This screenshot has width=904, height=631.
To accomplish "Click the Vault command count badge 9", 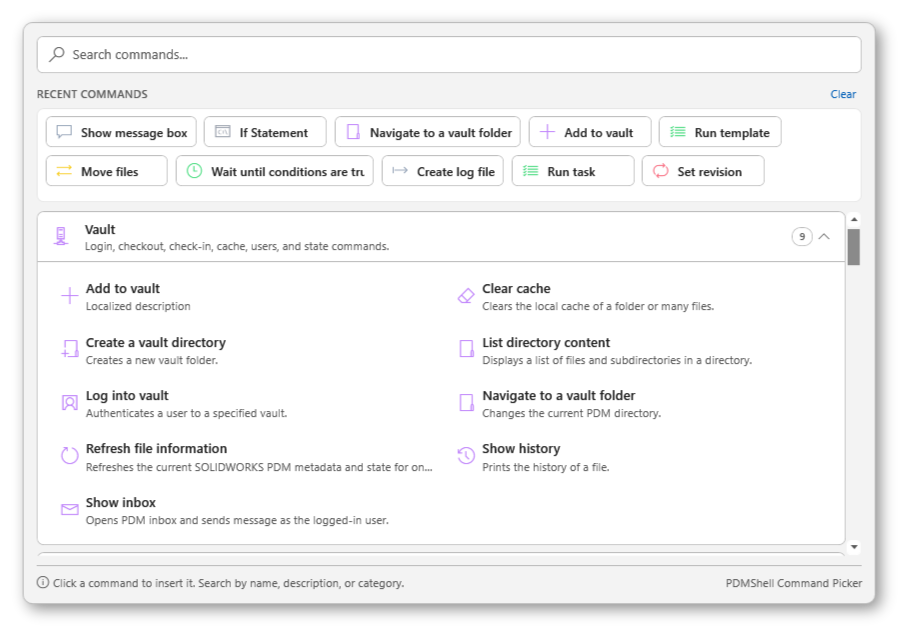I will 802,236.
